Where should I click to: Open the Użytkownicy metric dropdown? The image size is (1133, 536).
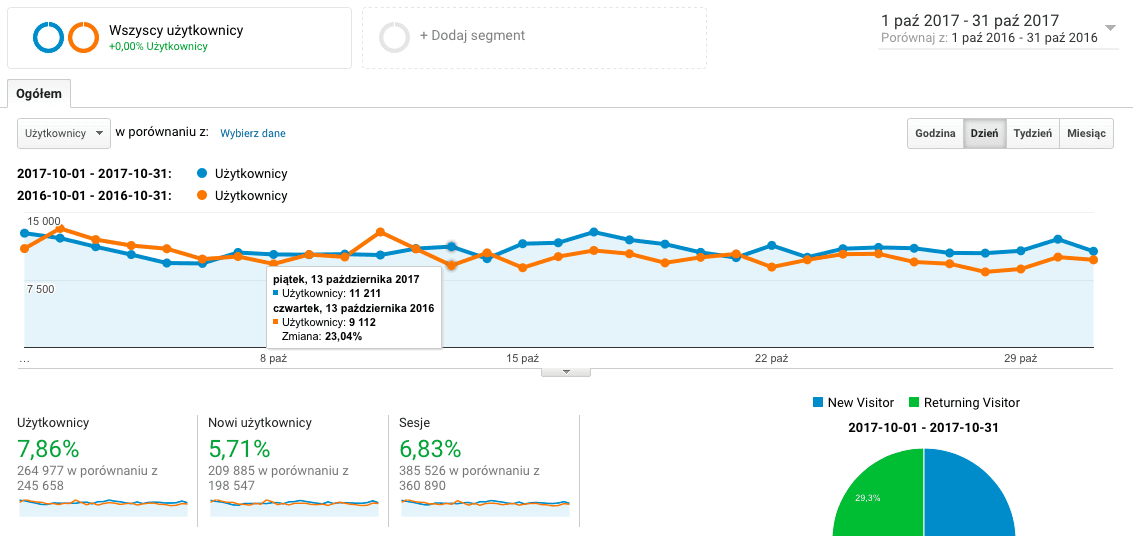[x=64, y=134]
